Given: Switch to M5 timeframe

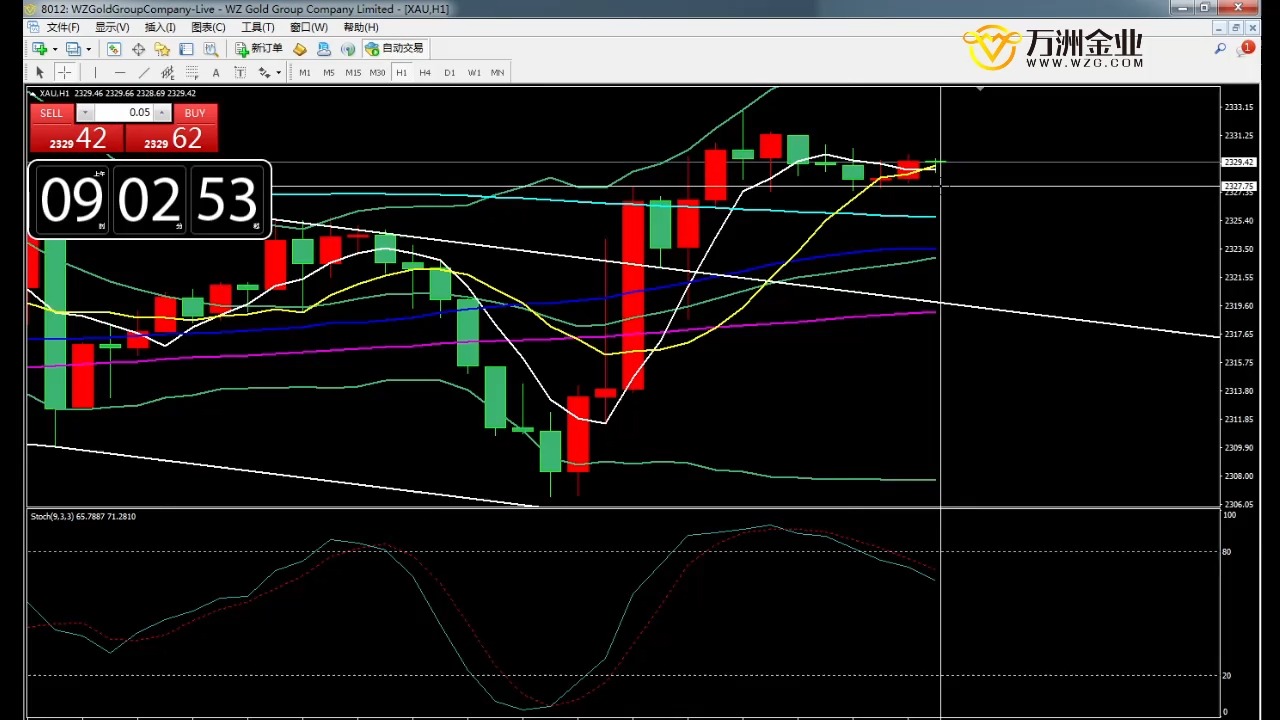Looking at the screenshot, I should 328,72.
